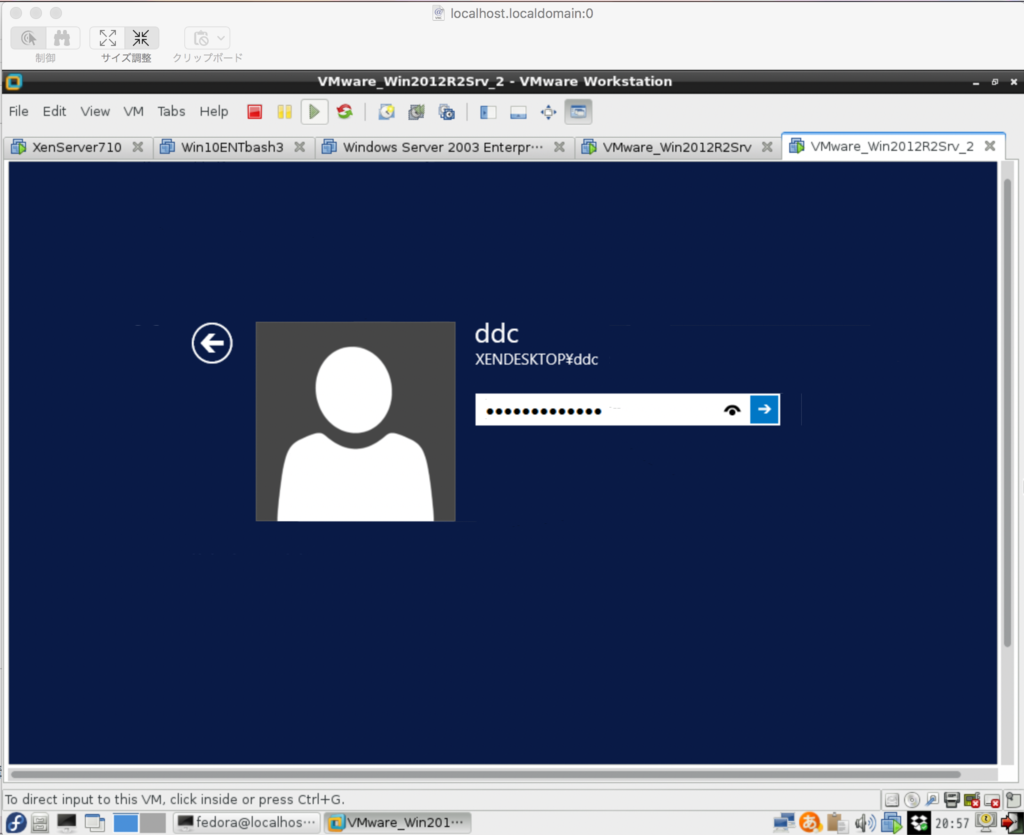Click the restart VM icon
Image resolution: width=1024 pixels, height=835 pixels.
[345, 112]
